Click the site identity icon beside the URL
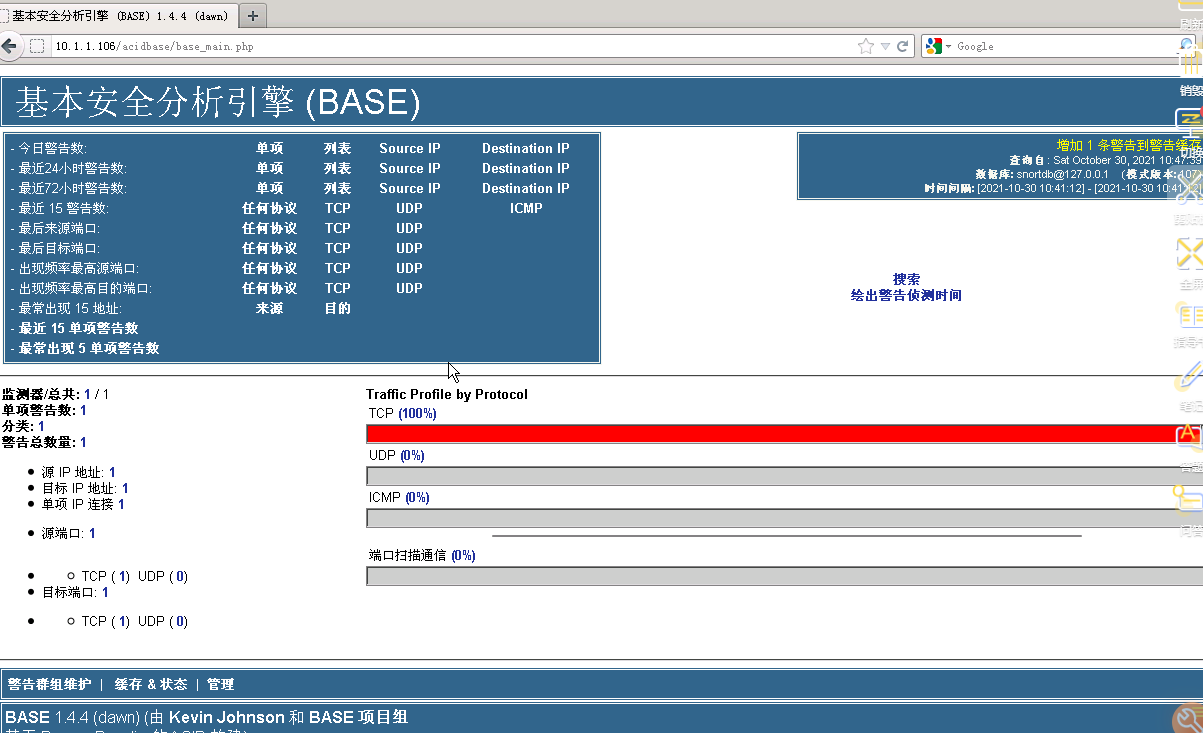The image size is (1203, 733). [x=37, y=46]
